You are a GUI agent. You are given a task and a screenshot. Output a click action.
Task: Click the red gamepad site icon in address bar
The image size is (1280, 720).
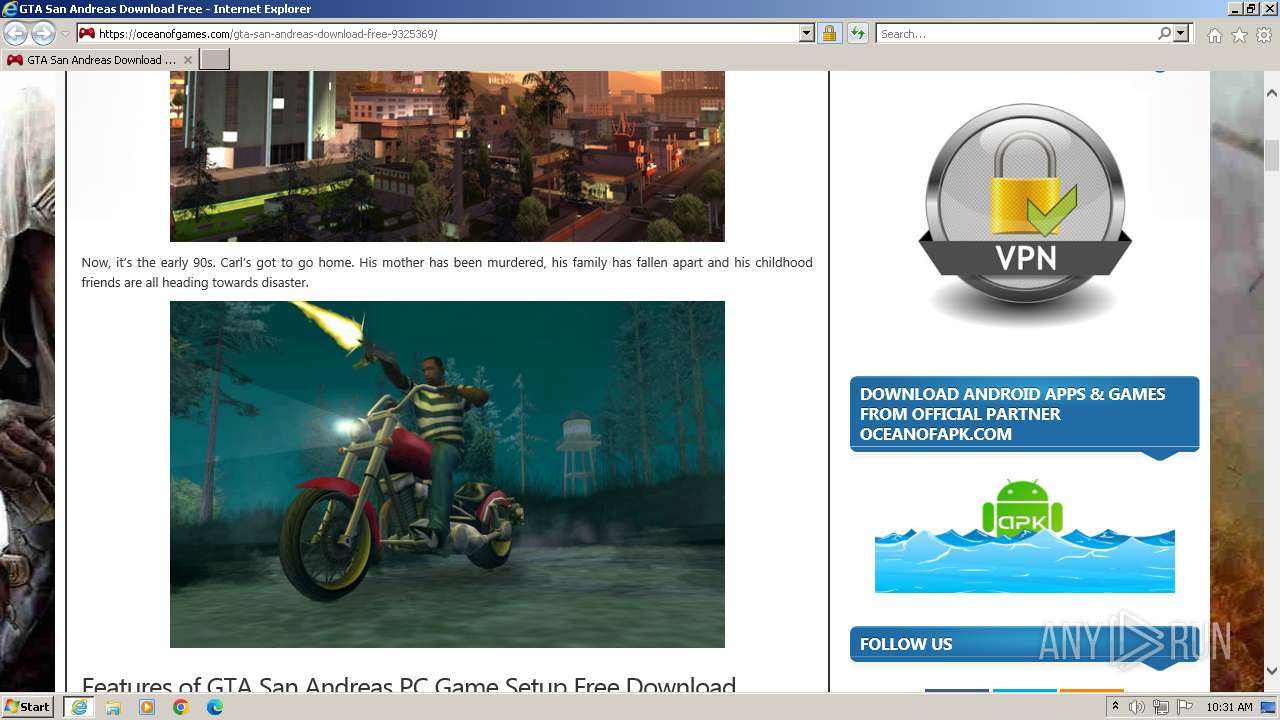(87, 33)
